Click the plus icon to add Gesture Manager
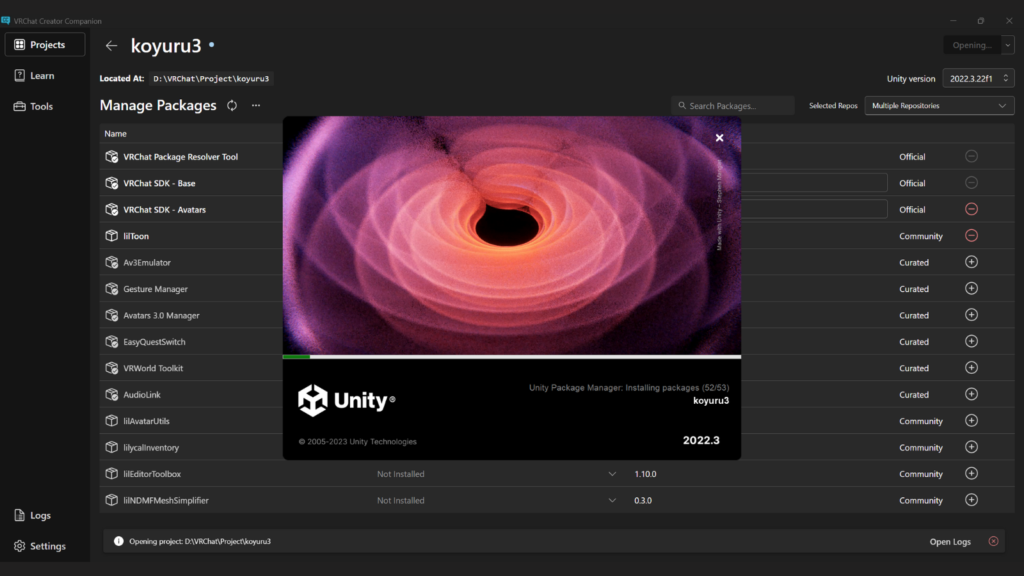1024x576 pixels. (x=970, y=289)
